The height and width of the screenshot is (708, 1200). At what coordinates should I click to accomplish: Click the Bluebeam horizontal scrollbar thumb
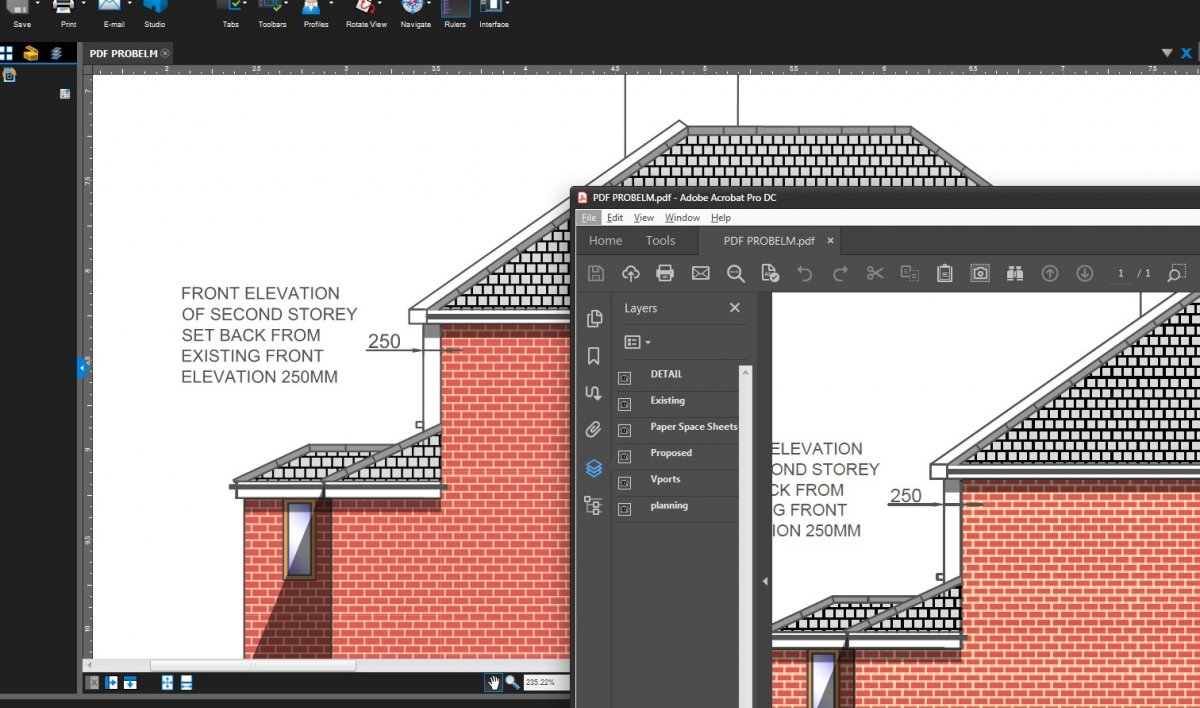click(x=253, y=665)
